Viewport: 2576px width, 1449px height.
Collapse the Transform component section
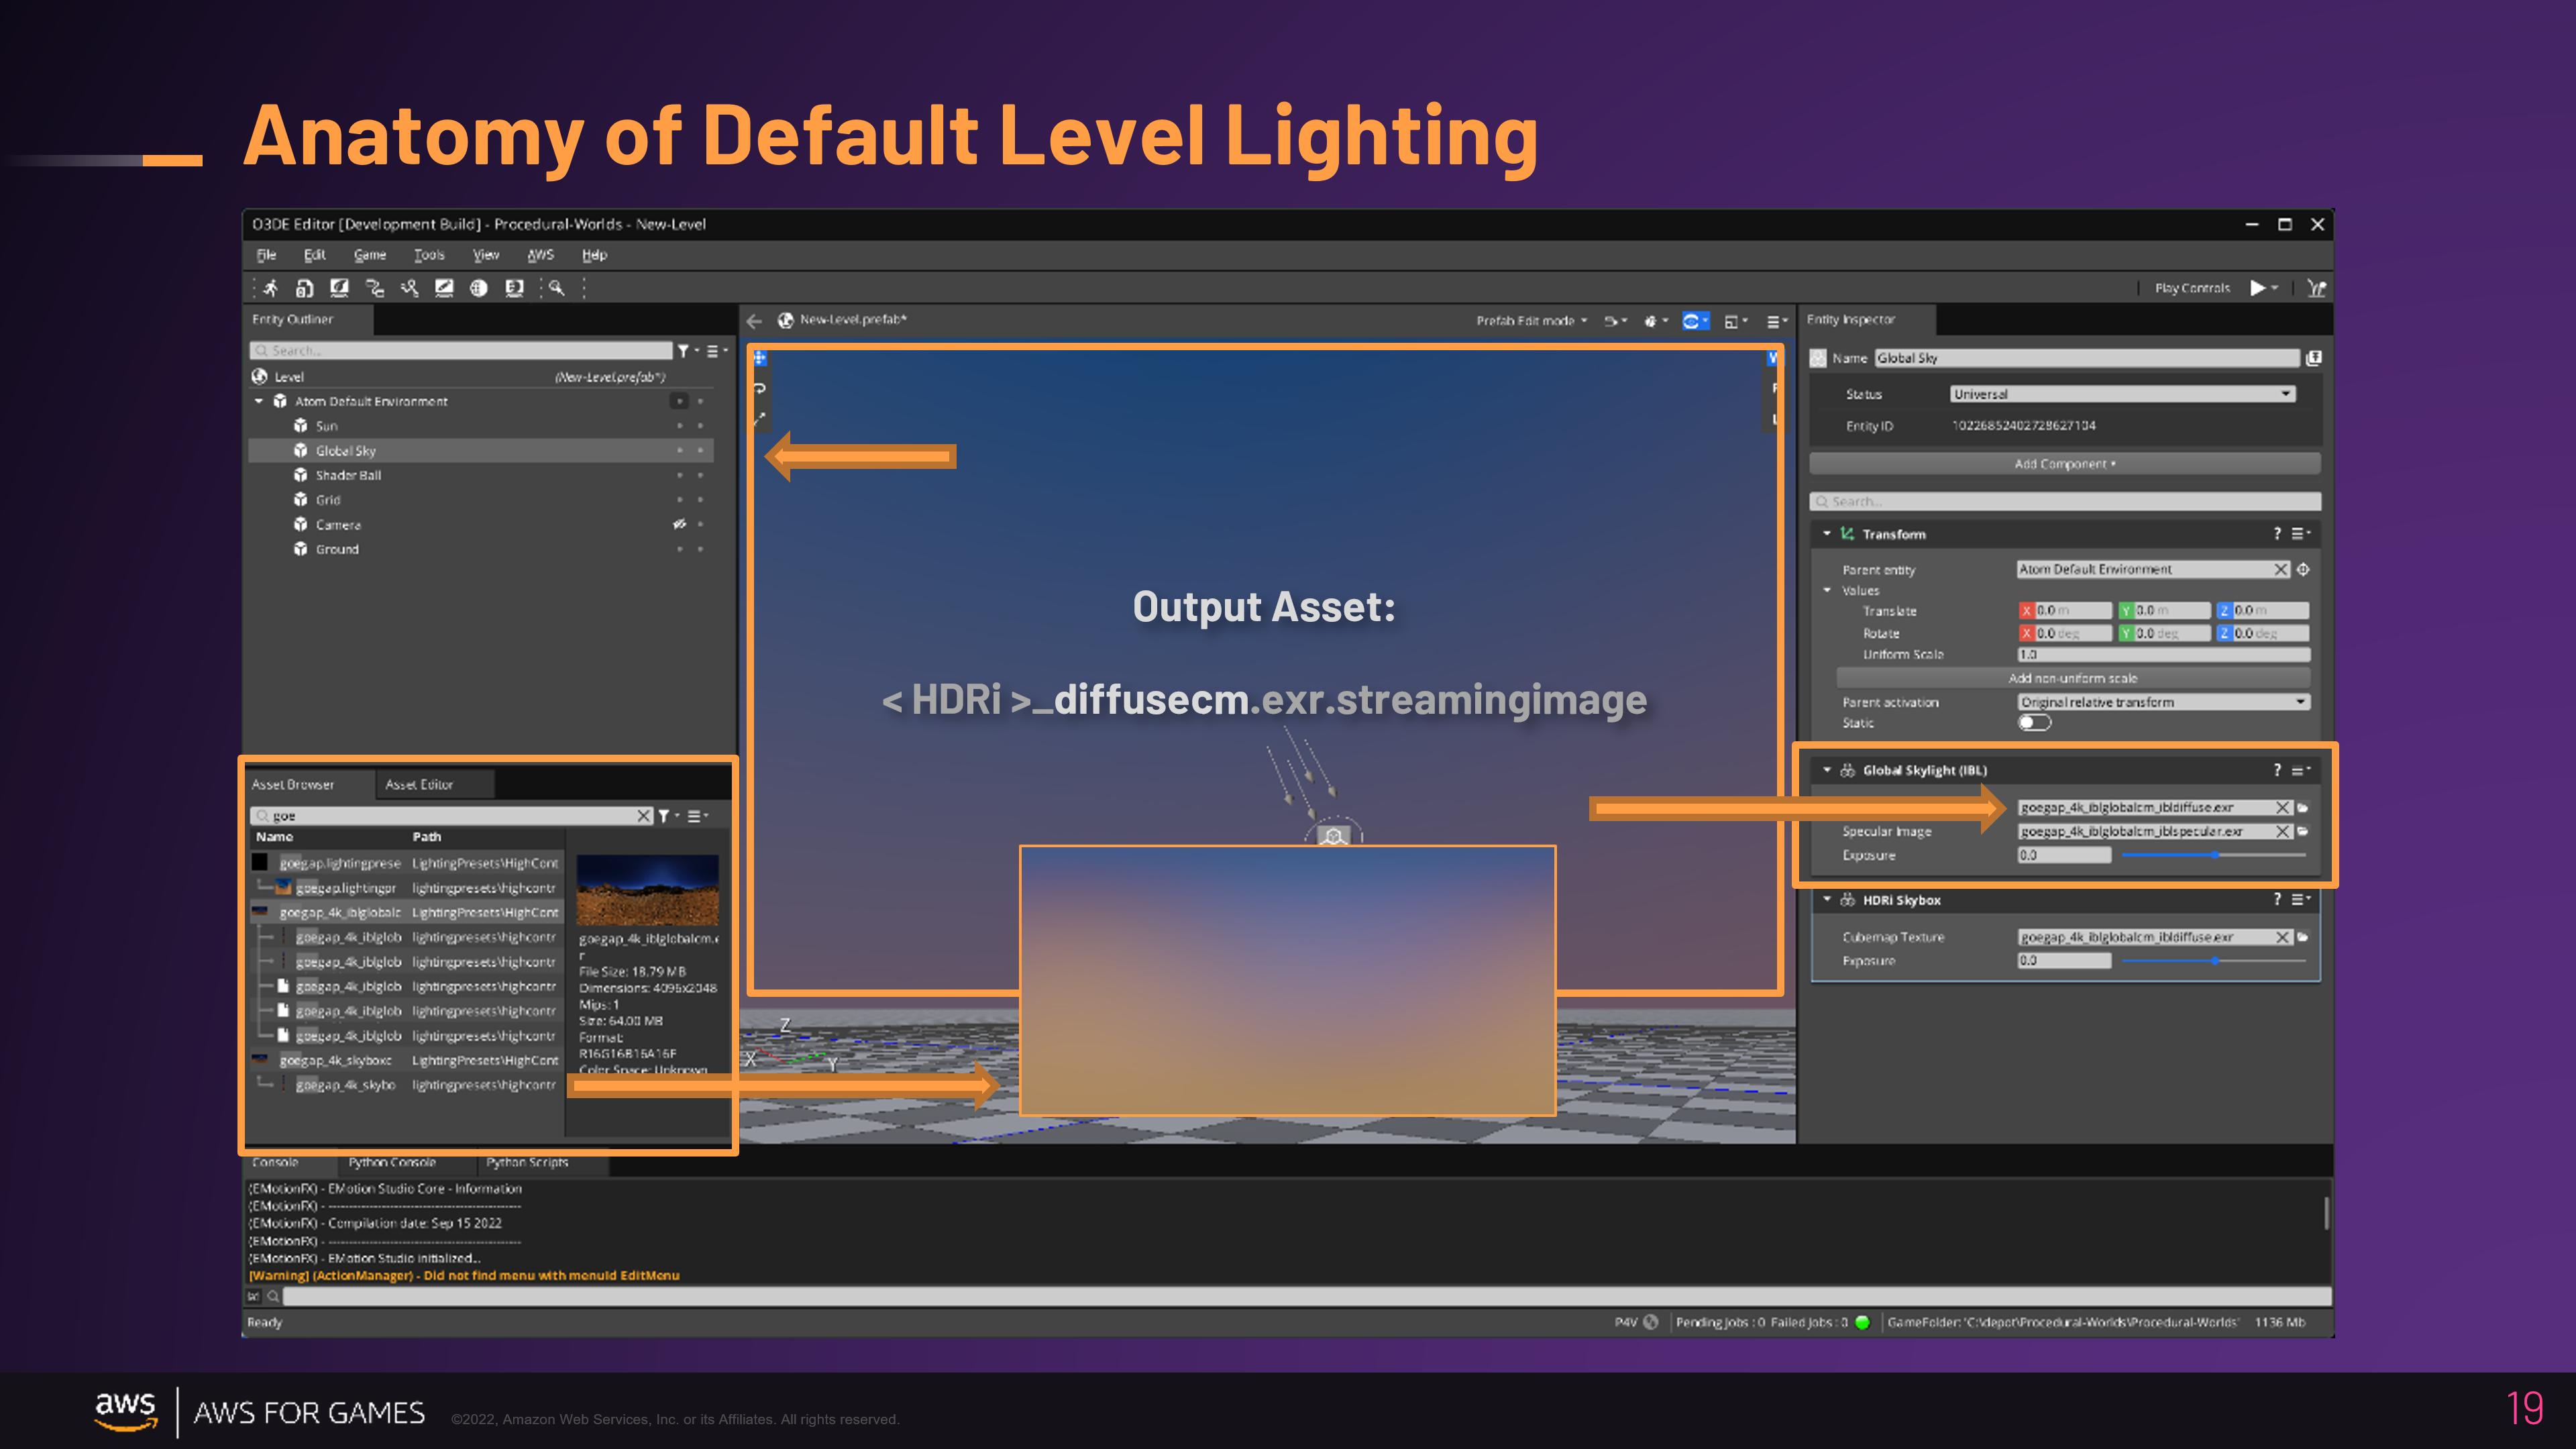1827,534
